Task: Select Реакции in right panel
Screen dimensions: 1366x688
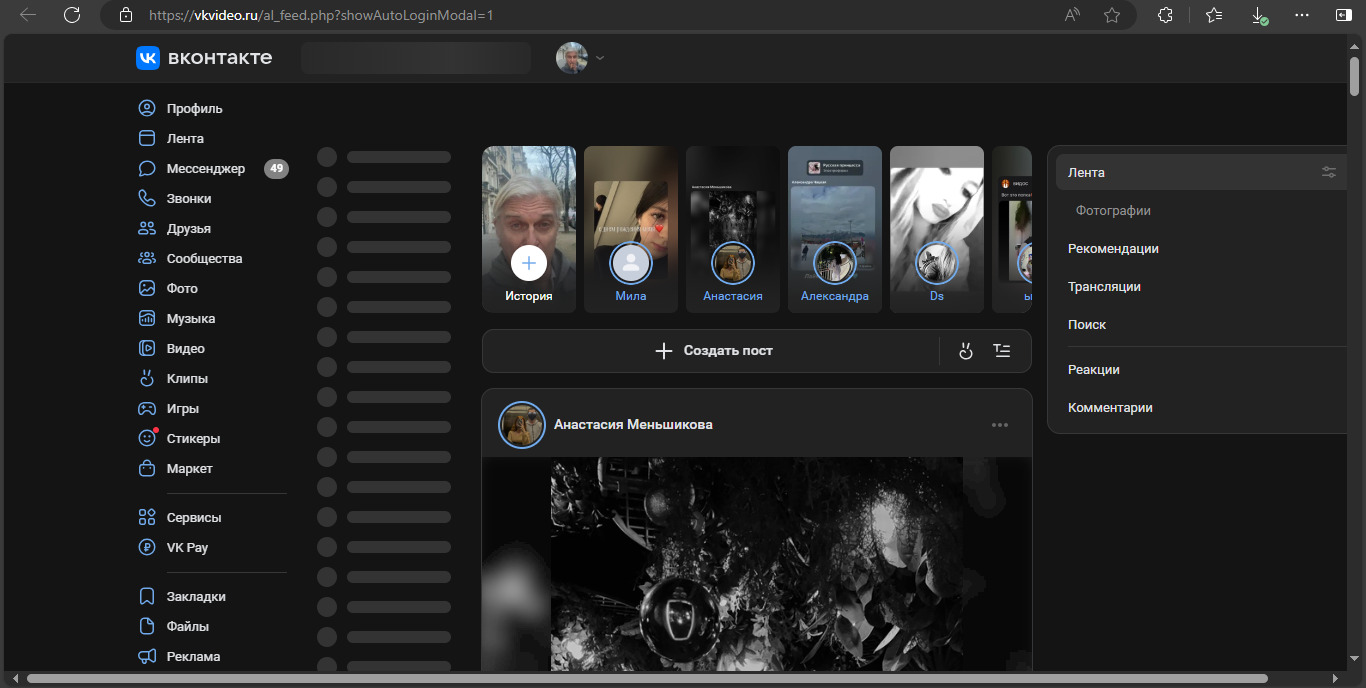Action: point(1094,370)
